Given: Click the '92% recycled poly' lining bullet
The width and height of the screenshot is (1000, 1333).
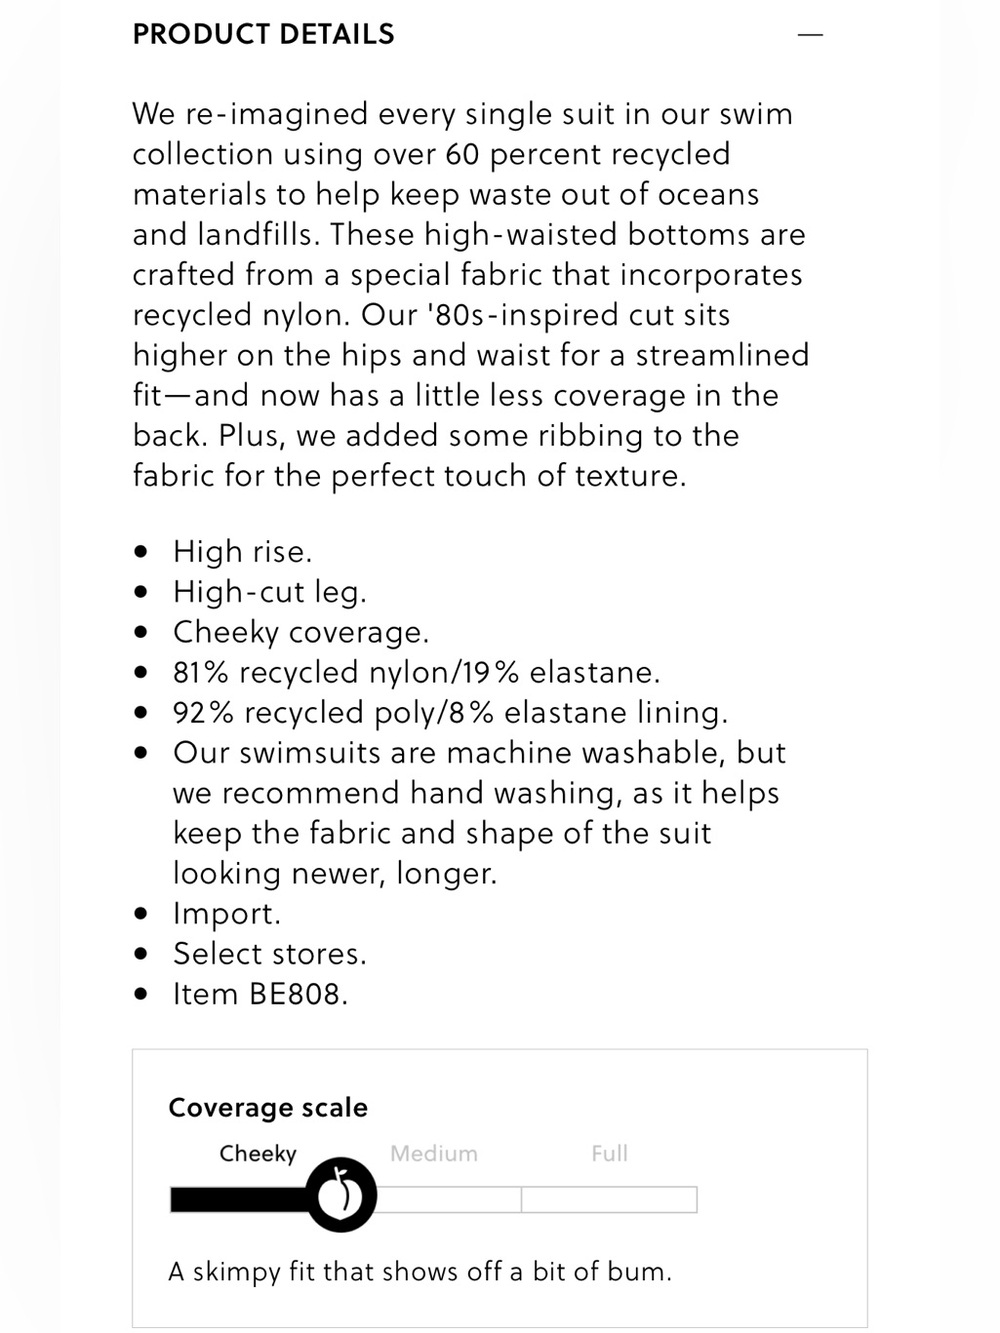Looking at the screenshot, I should (x=451, y=712).
